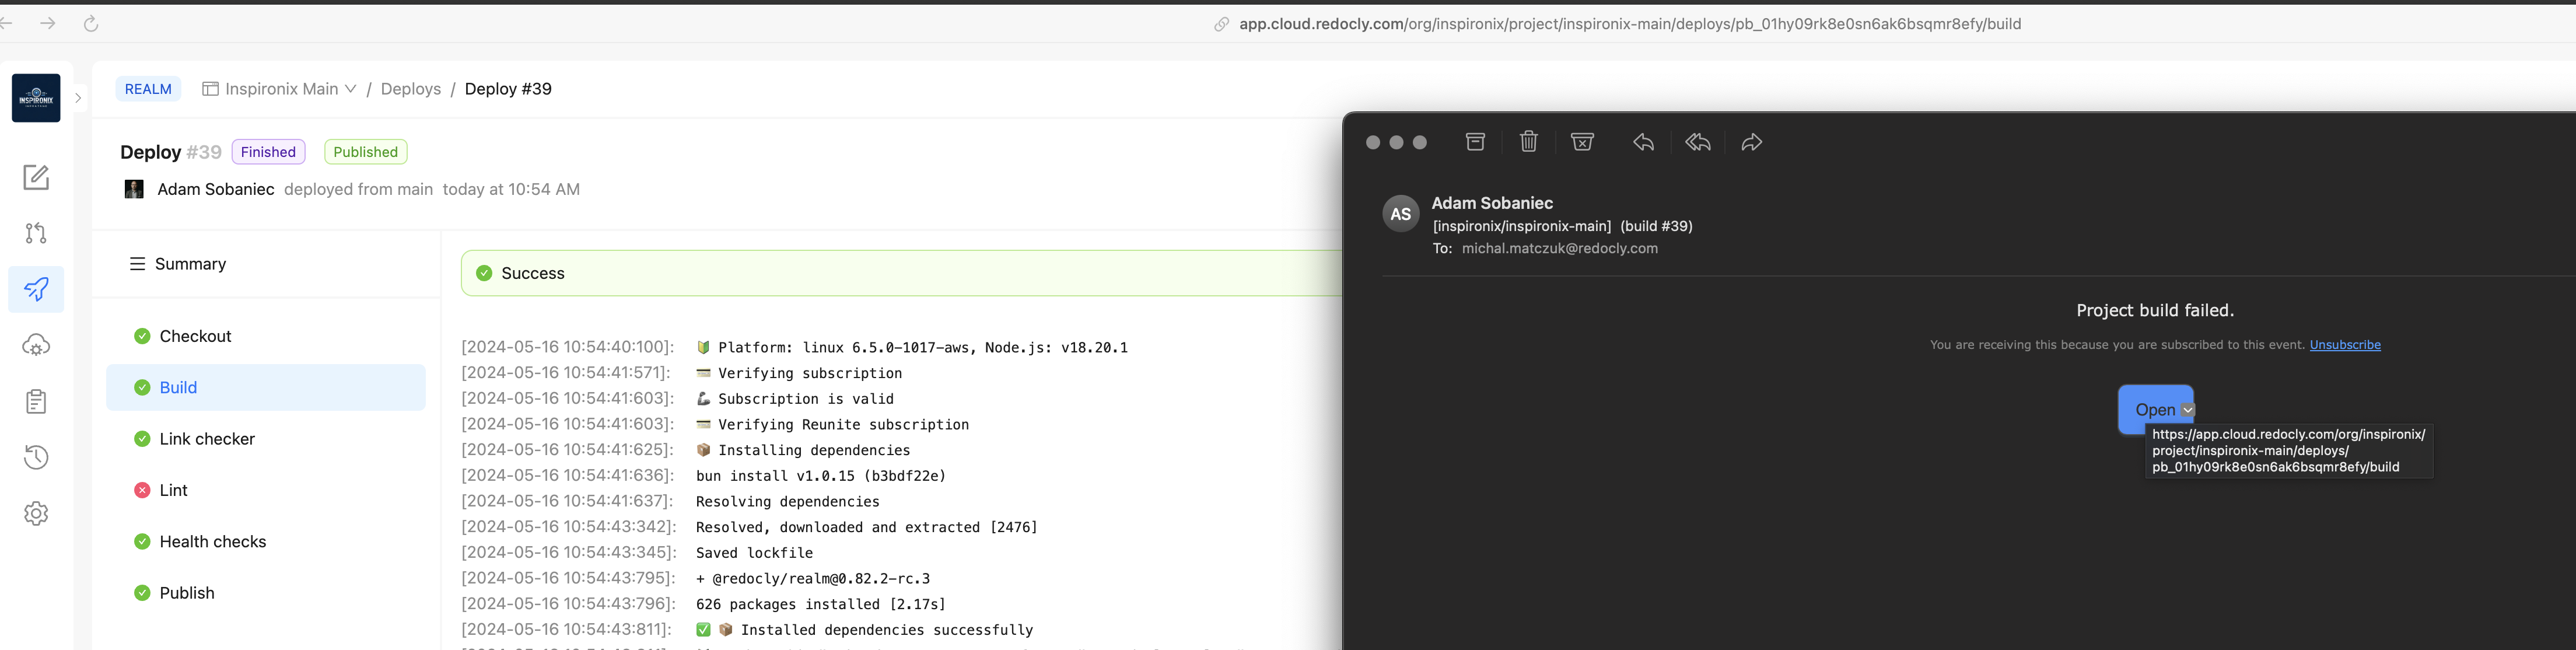Click the browser forward arrow
This screenshot has height=650, width=2576.
coord(48,23)
